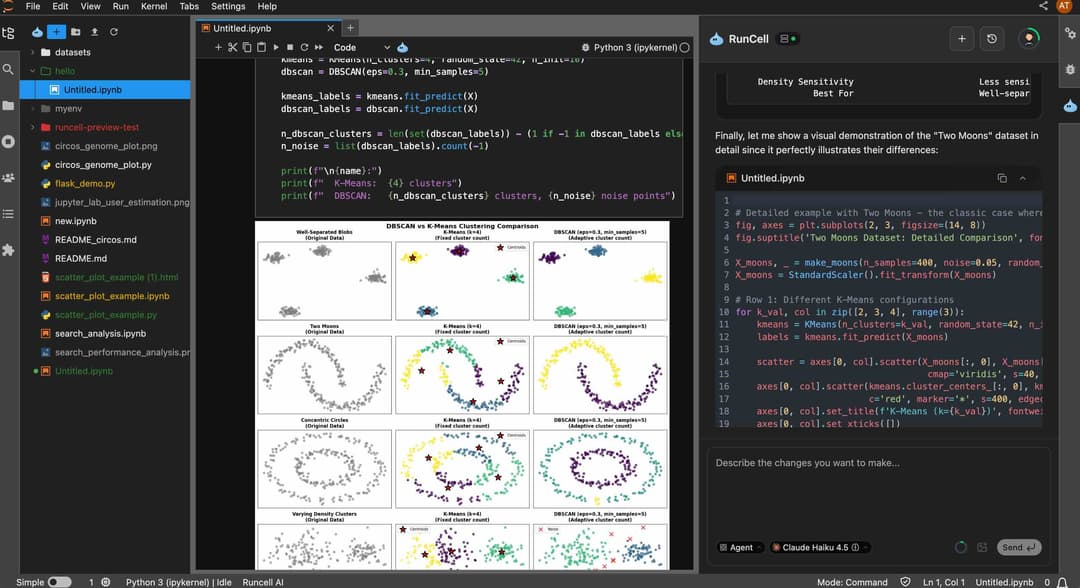Open scatter_plot_example.ipynb file
The image size is (1080, 588).
click(112, 296)
